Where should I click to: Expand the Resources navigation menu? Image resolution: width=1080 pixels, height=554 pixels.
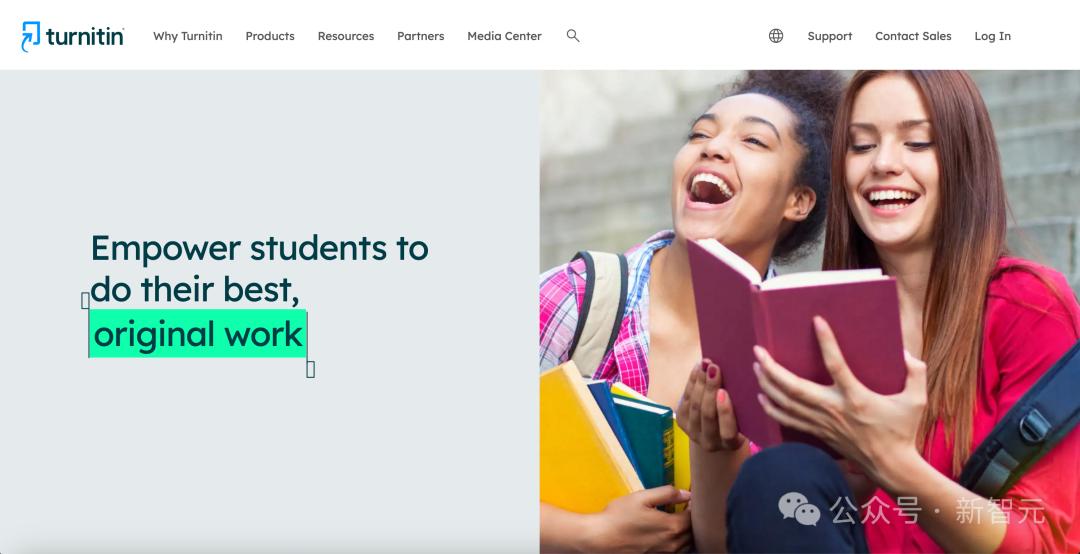pyautogui.click(x=346, y=36)
